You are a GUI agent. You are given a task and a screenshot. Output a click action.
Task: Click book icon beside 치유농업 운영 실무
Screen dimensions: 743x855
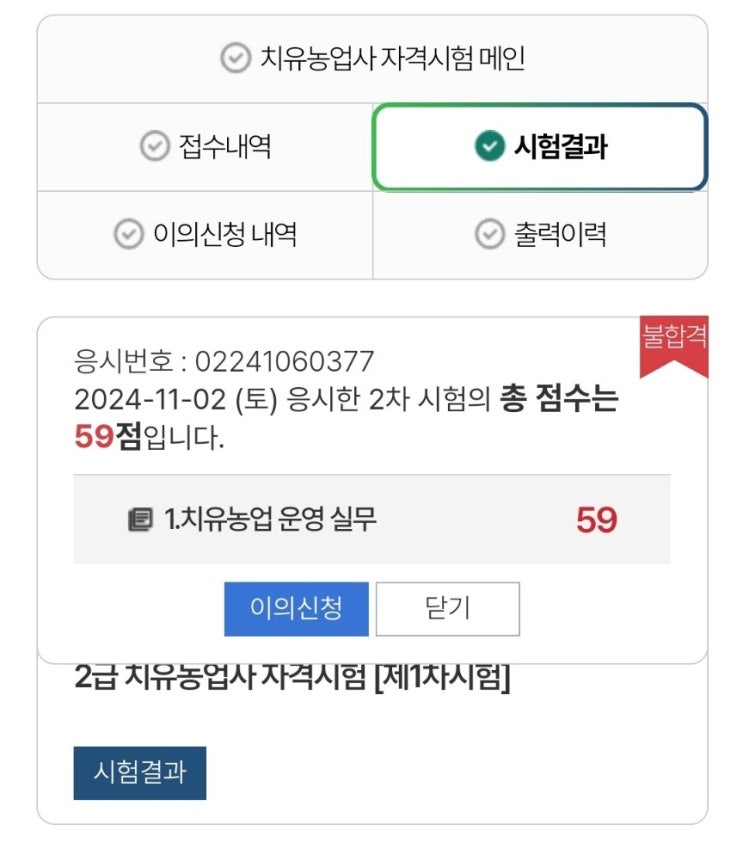(x=139, y=520)
